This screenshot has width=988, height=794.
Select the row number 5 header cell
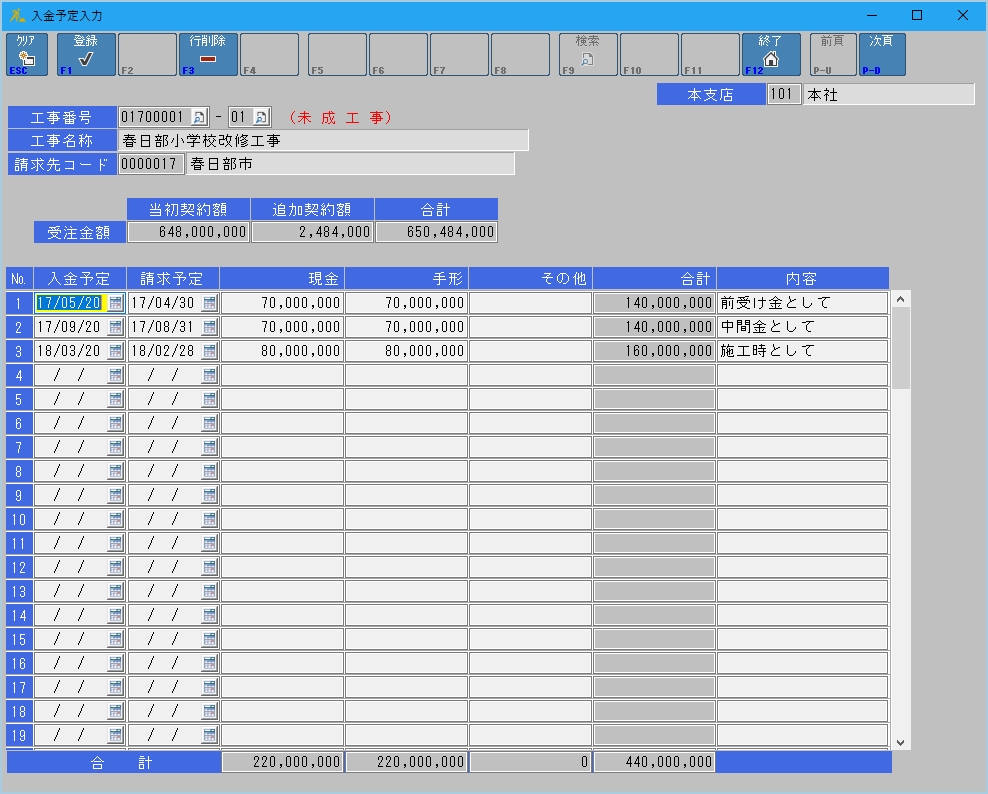tap(19, 399)
